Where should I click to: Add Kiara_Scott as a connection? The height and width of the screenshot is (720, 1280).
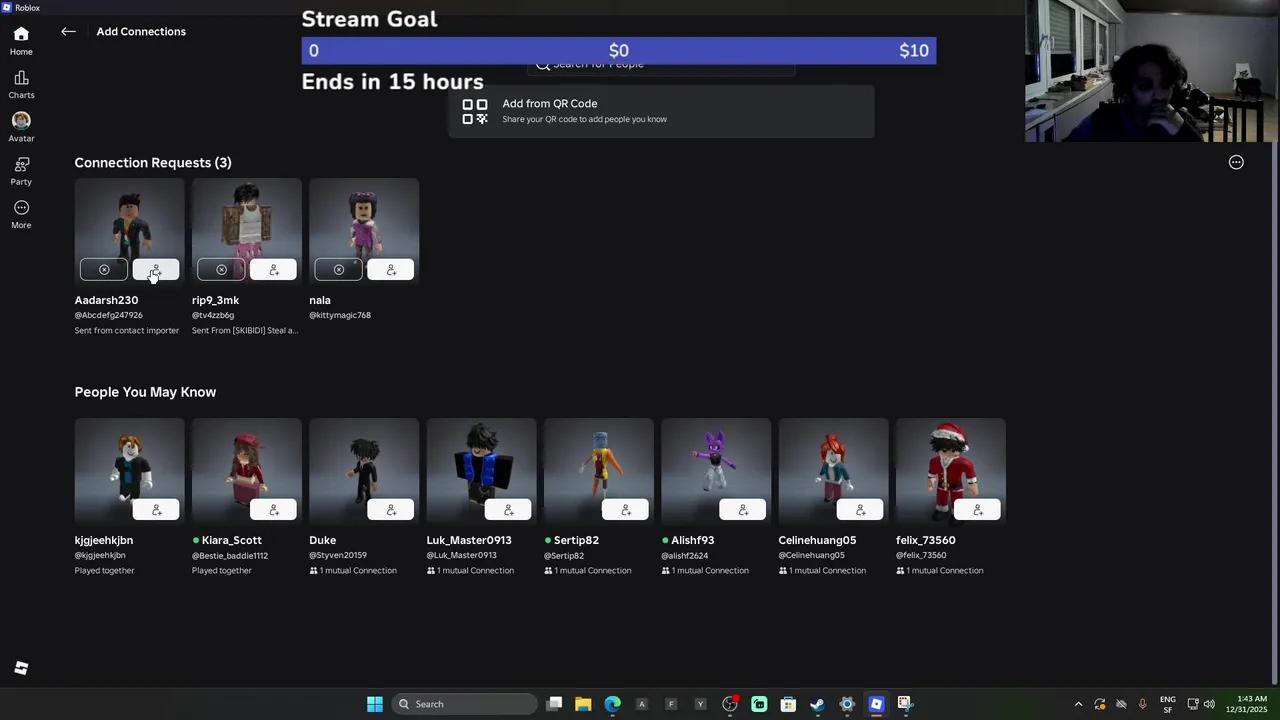pos(273,510)
